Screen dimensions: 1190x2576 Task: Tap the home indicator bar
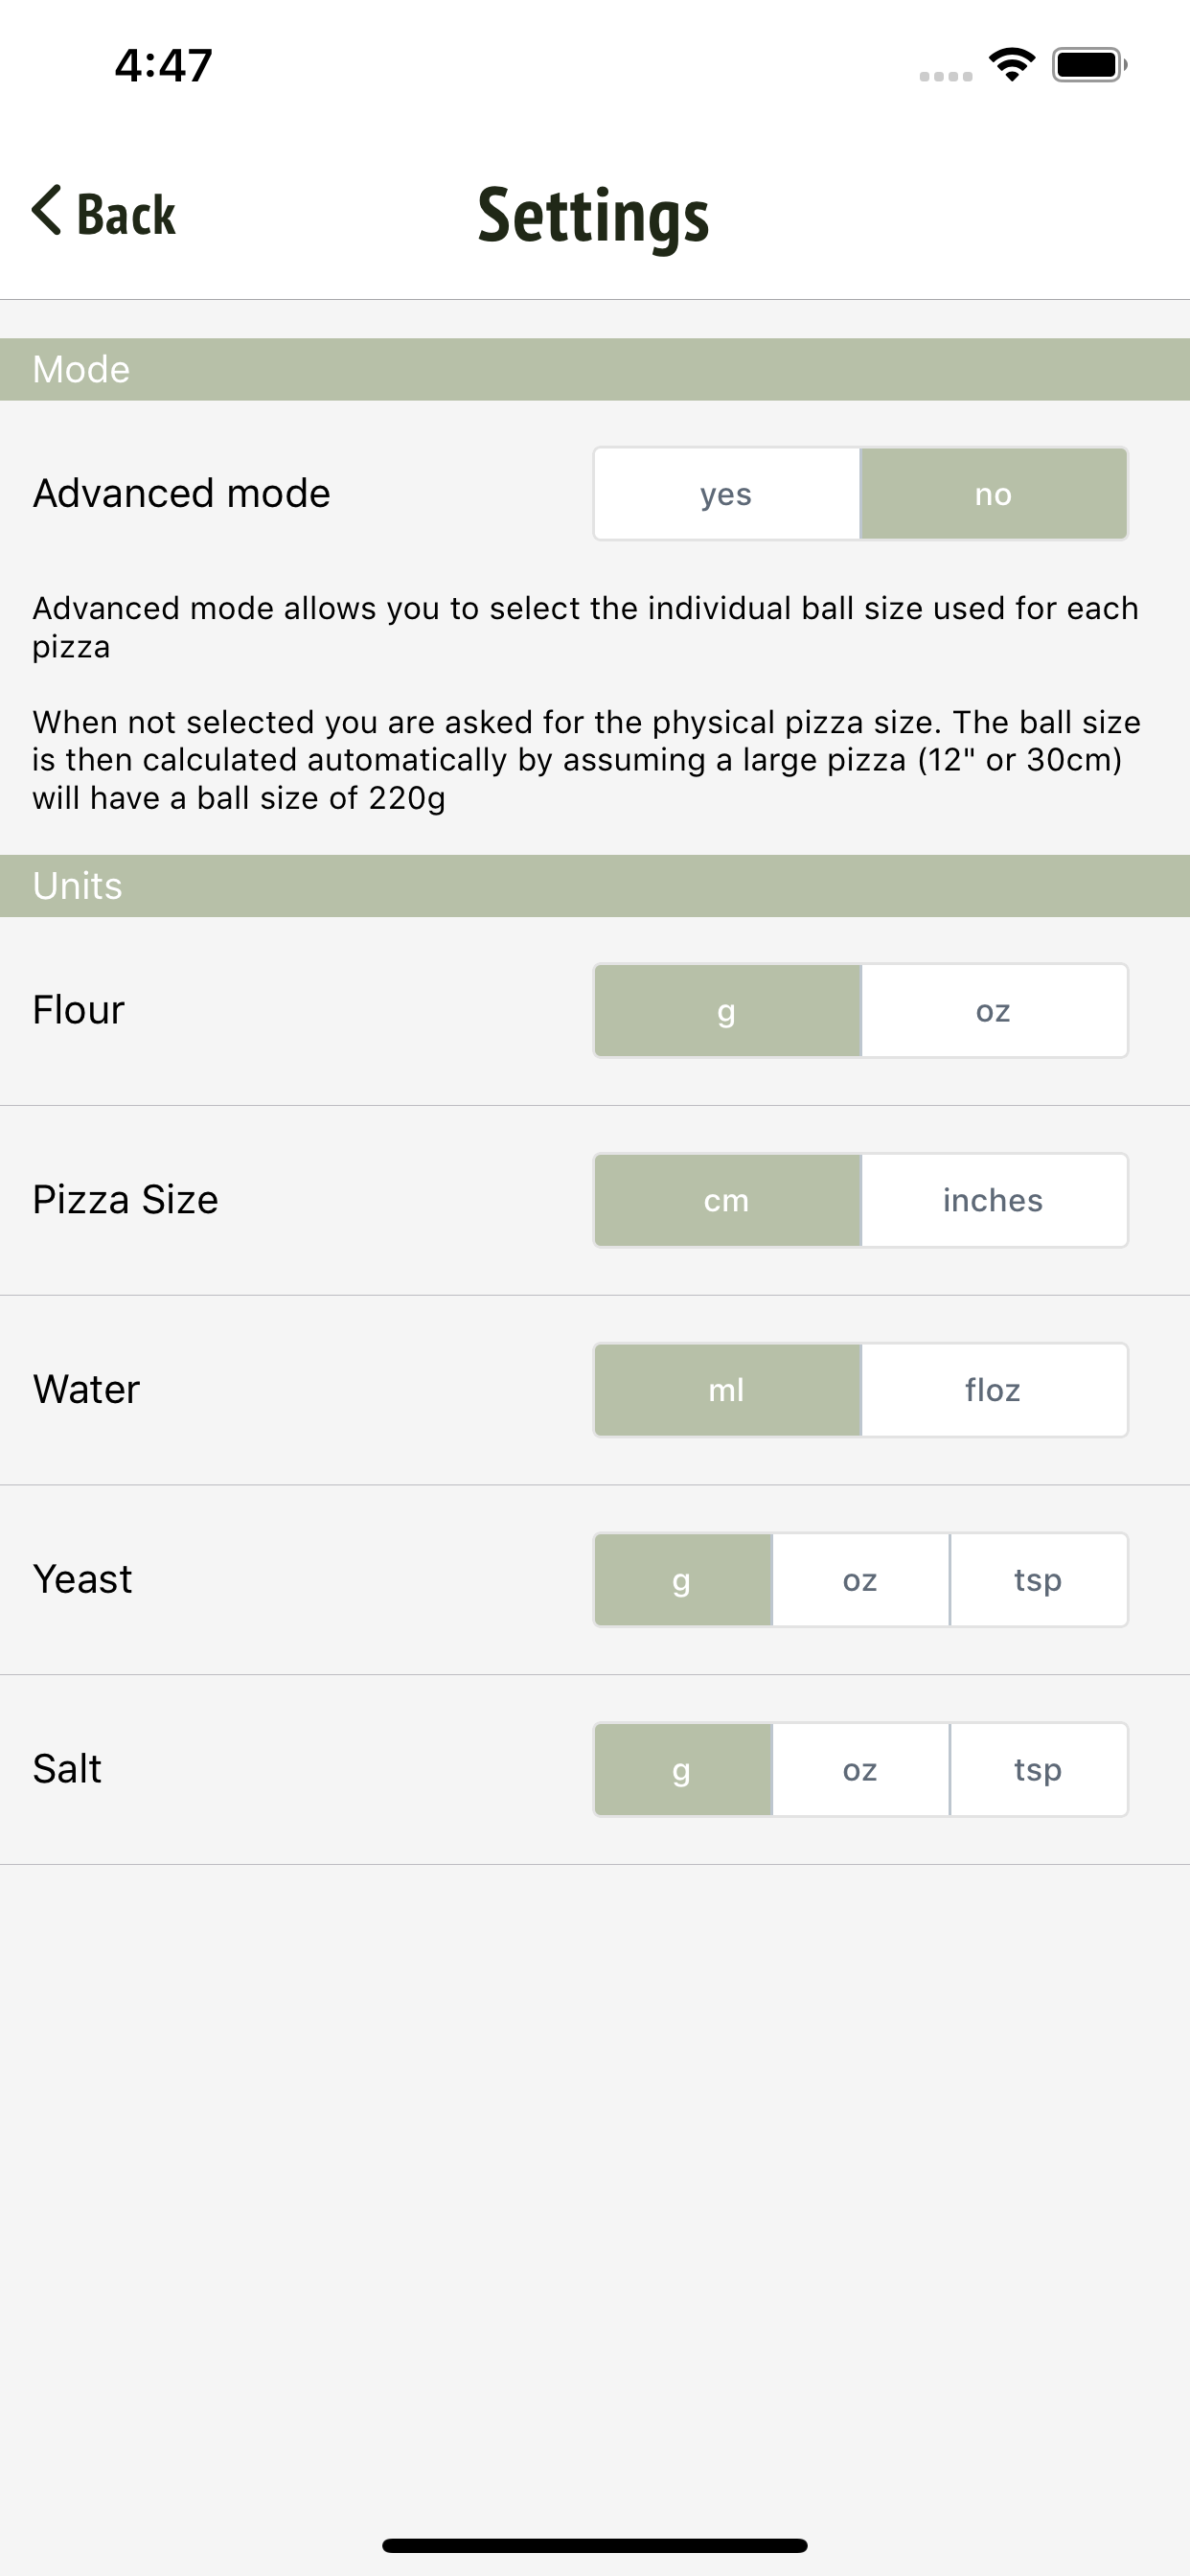click(x=594, y=2545)
